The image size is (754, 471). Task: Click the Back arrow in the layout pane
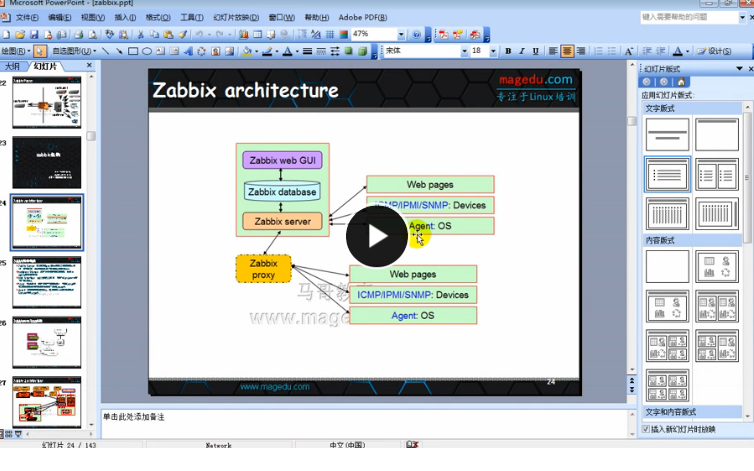click(x=647, y=82)
